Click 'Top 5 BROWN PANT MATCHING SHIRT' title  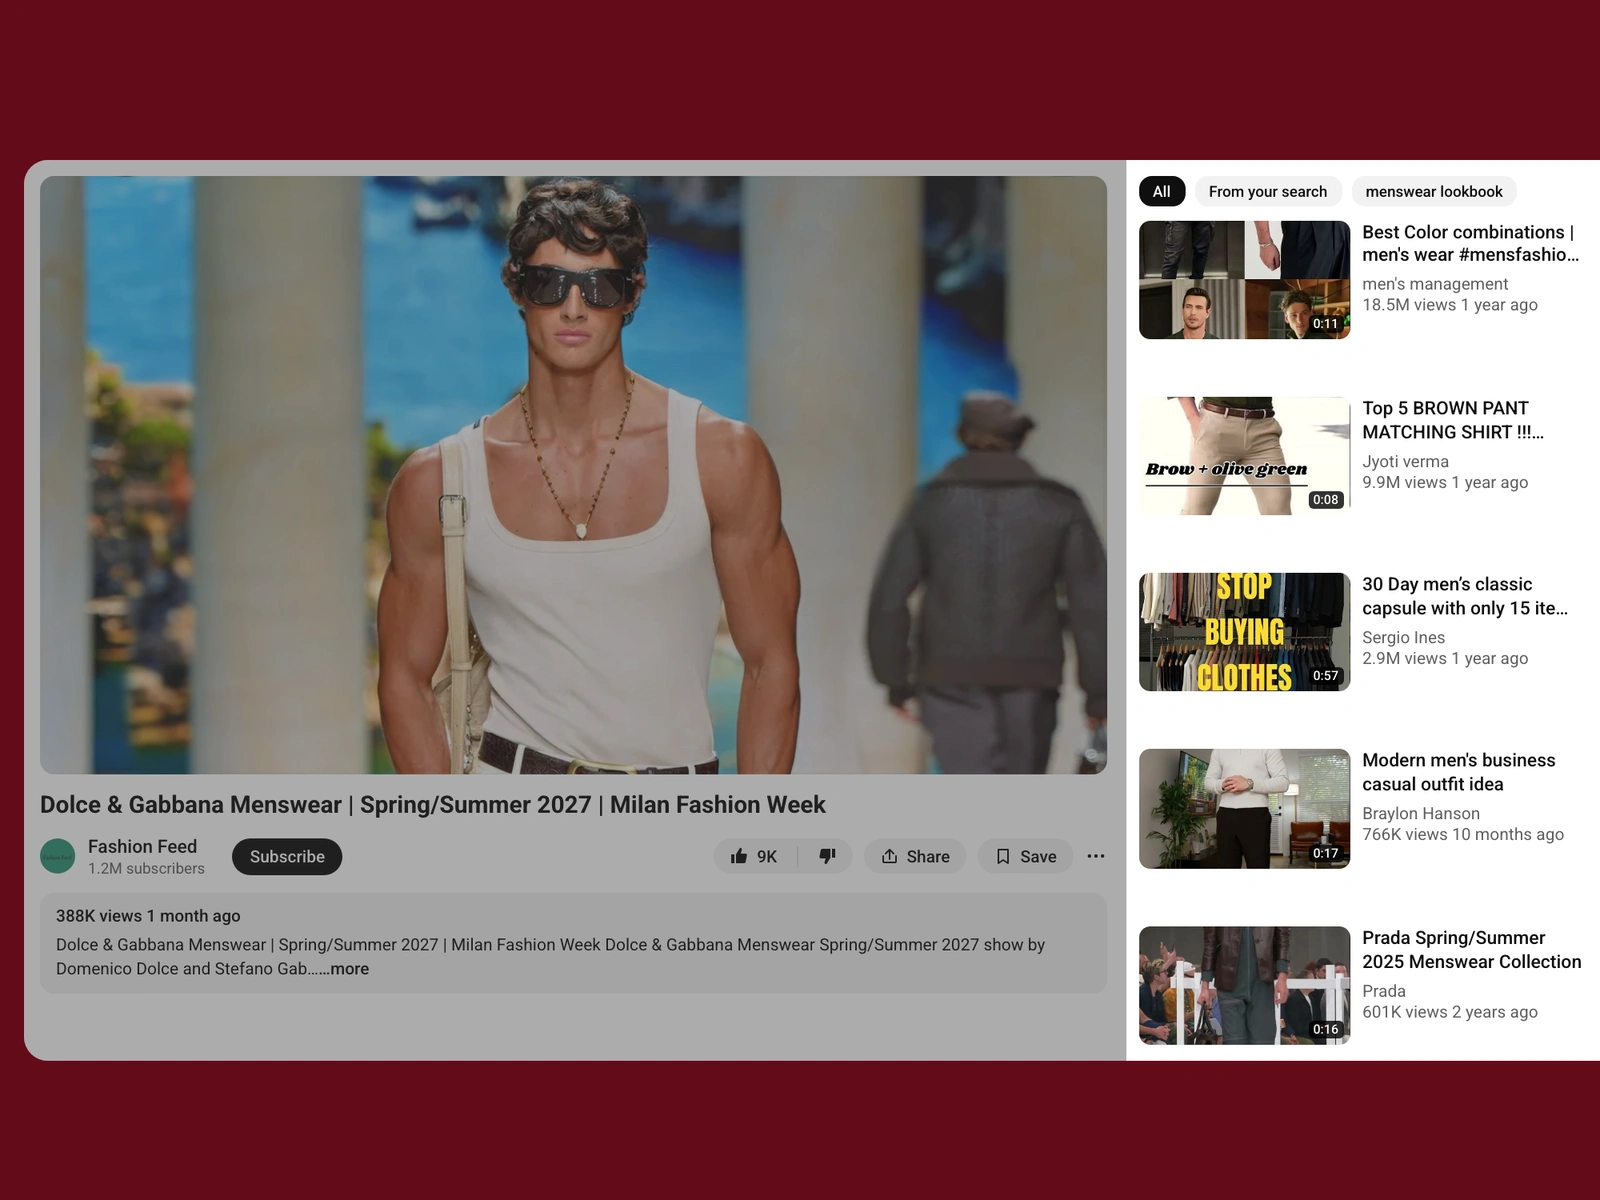pos(1453,420)
